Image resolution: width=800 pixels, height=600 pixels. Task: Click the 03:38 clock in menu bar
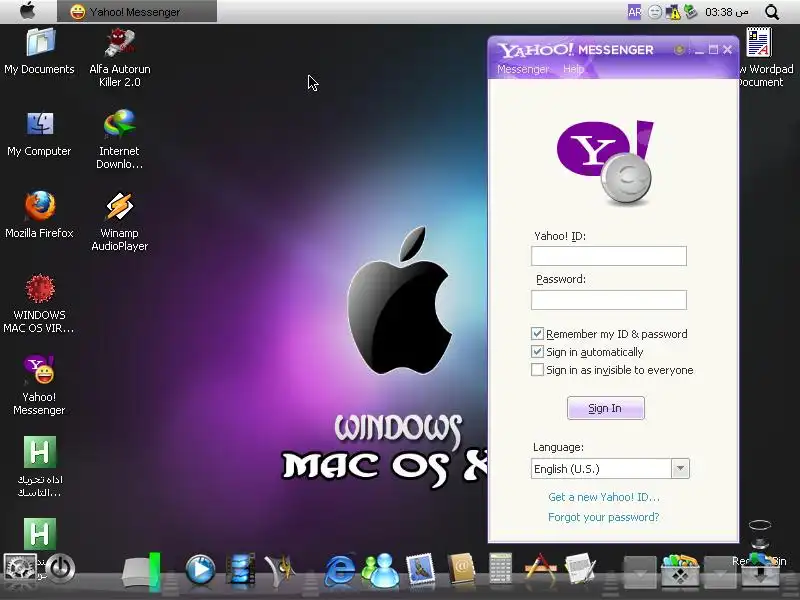coord(727,12)
